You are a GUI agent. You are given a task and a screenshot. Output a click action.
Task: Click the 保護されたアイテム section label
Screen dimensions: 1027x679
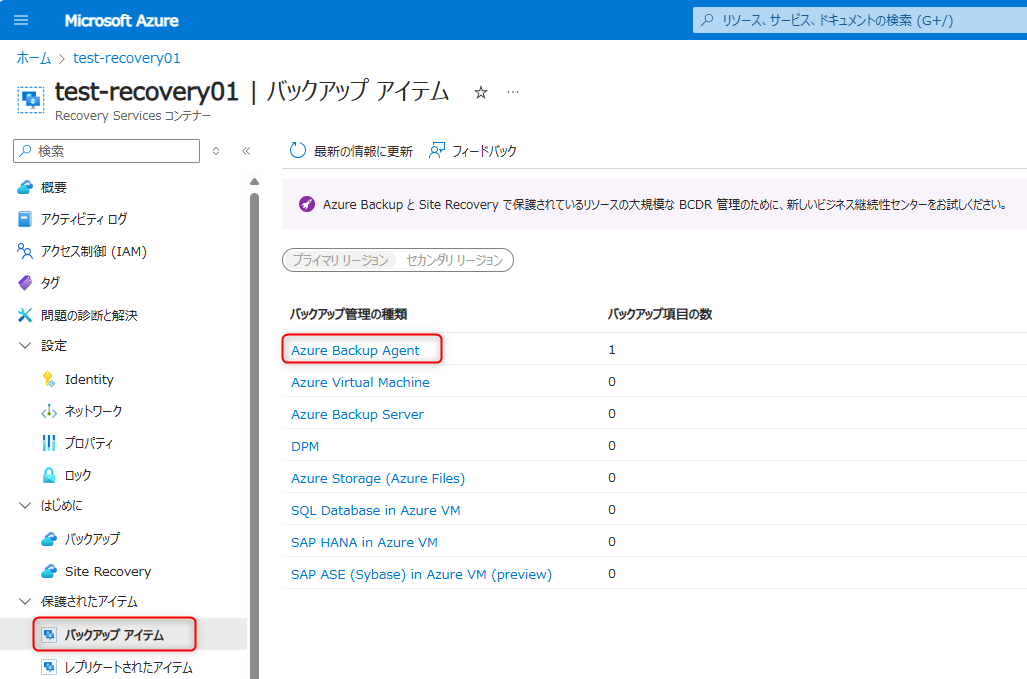coord(89,601)
